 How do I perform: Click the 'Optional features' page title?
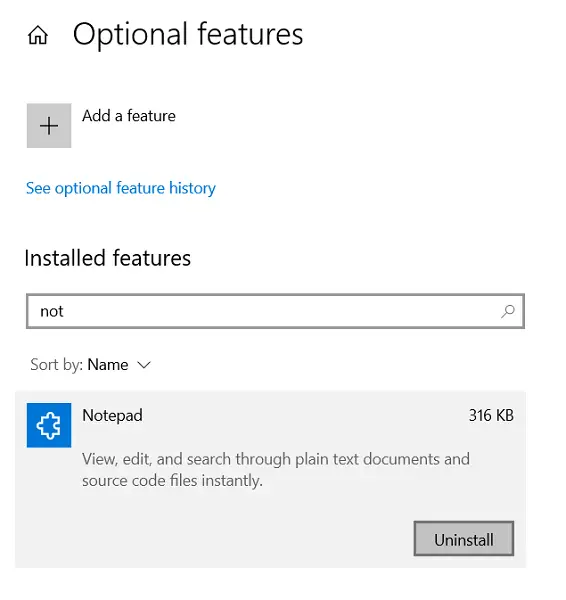(x=188, y=34)
